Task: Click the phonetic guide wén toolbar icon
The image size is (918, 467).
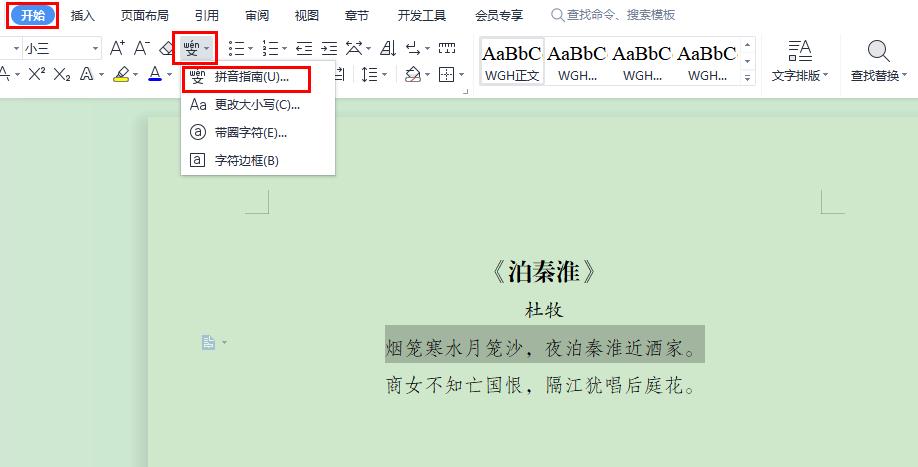Action: pos(191,48)
